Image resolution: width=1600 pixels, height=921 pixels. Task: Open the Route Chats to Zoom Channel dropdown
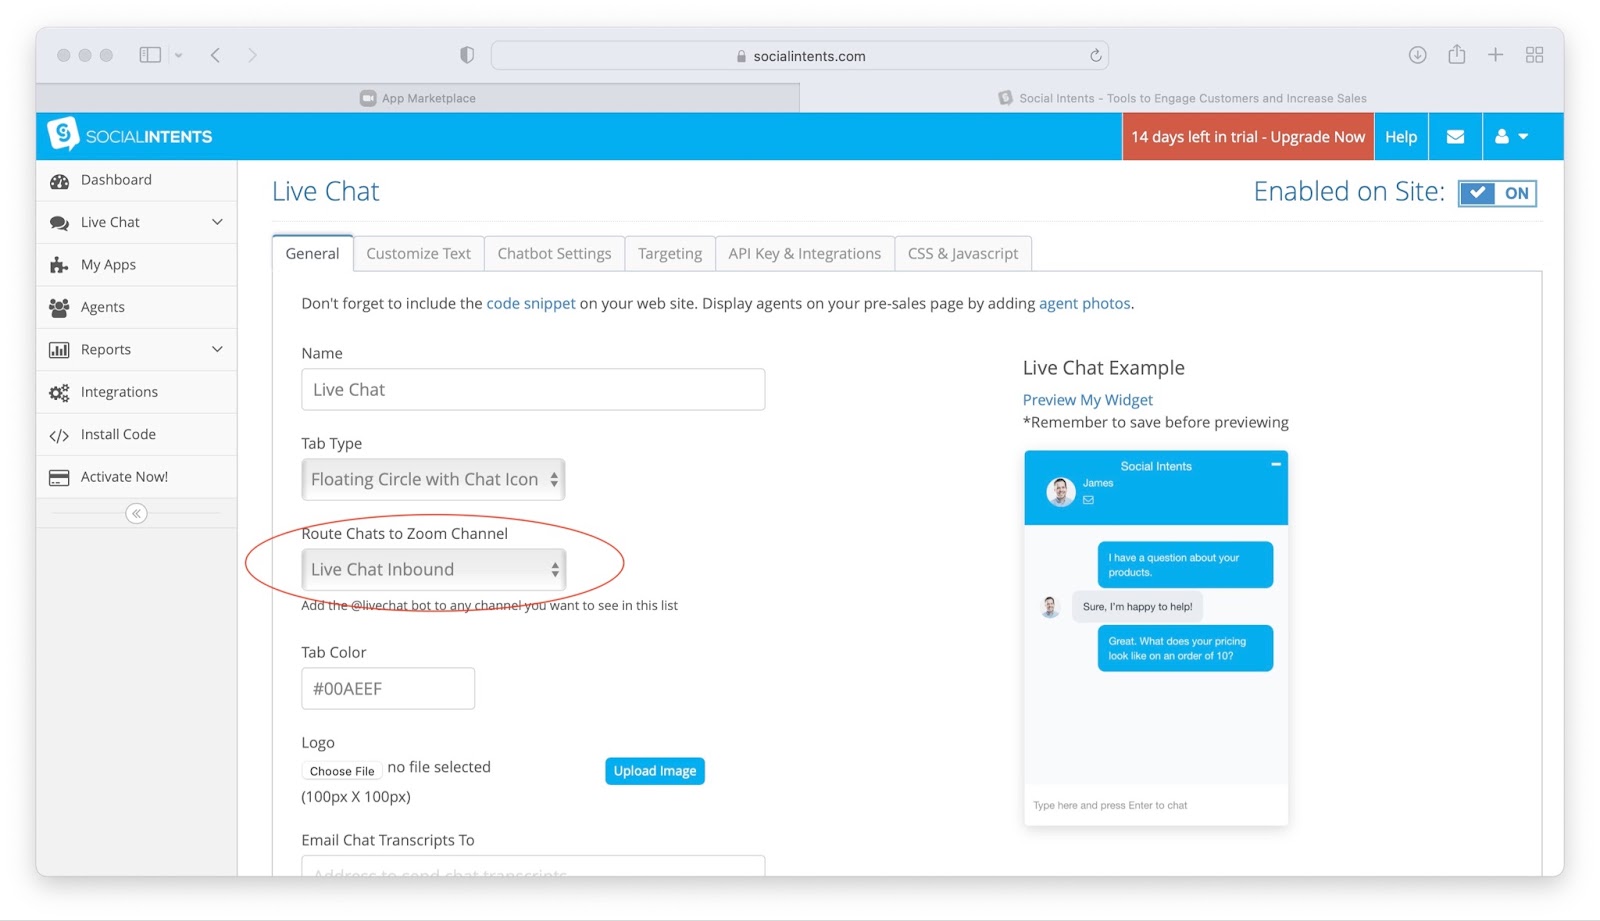433,569
